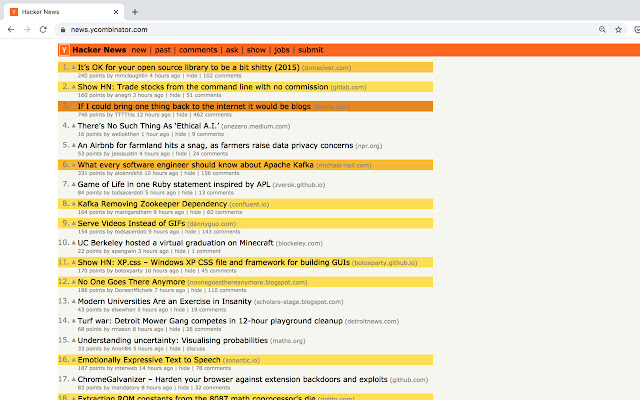The width and height of the screenshot is (640, 400).
Task: Open 'ChromeGalvanizer' story link
Action: pos(232,379)
